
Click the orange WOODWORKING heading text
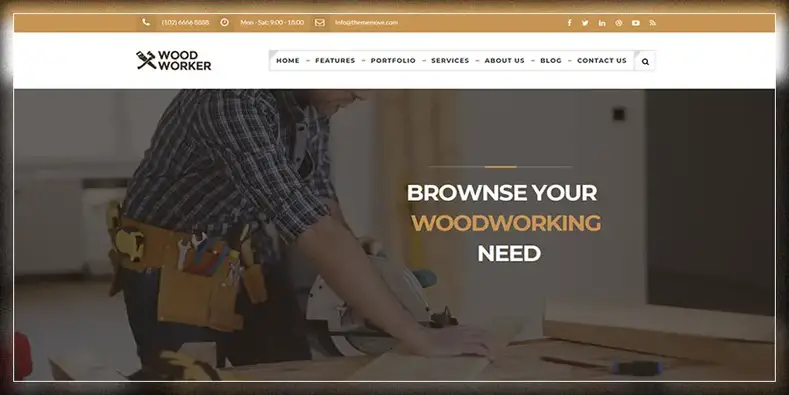pos(506,223)
